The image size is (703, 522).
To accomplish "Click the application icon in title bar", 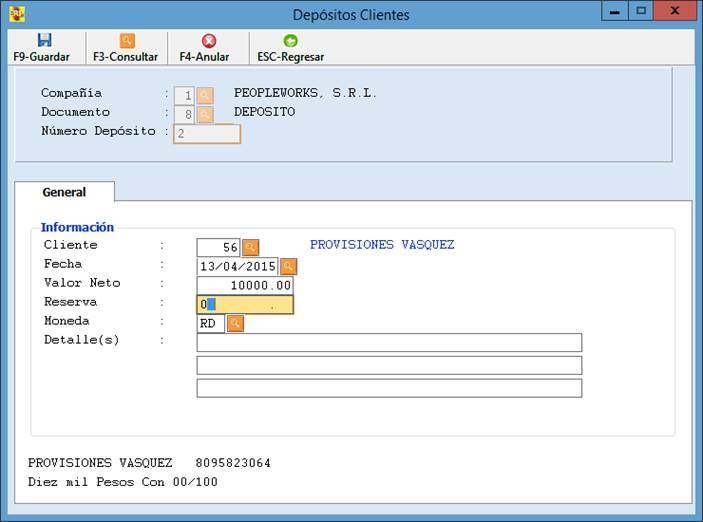I will tap(15, 14).
